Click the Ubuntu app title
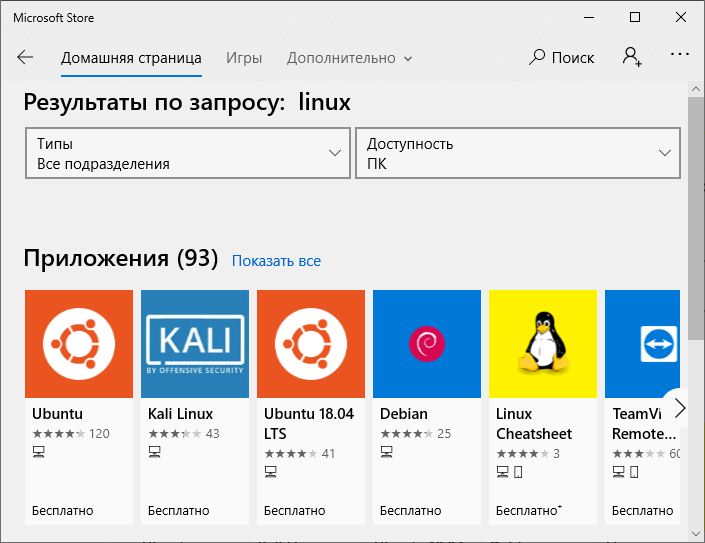This screenshot has height=543, width=705. (58, 414)
